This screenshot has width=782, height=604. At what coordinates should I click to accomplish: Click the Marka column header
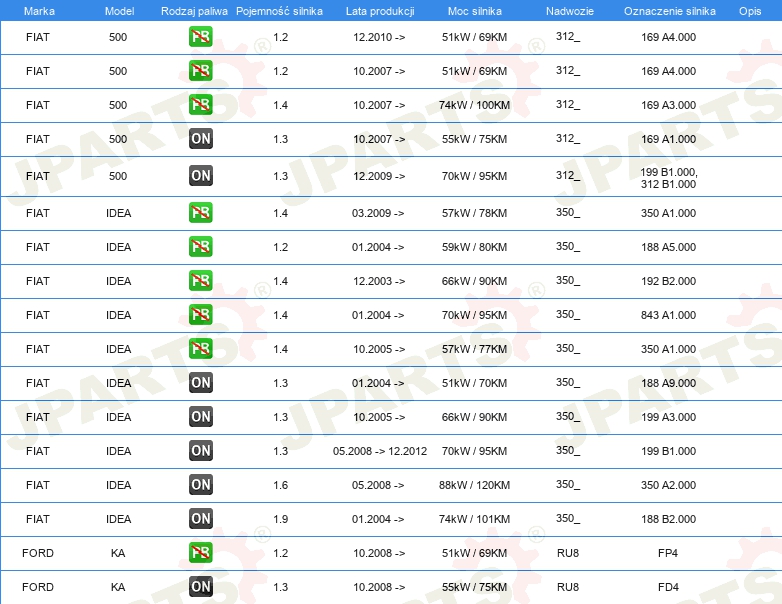point(39,11)
